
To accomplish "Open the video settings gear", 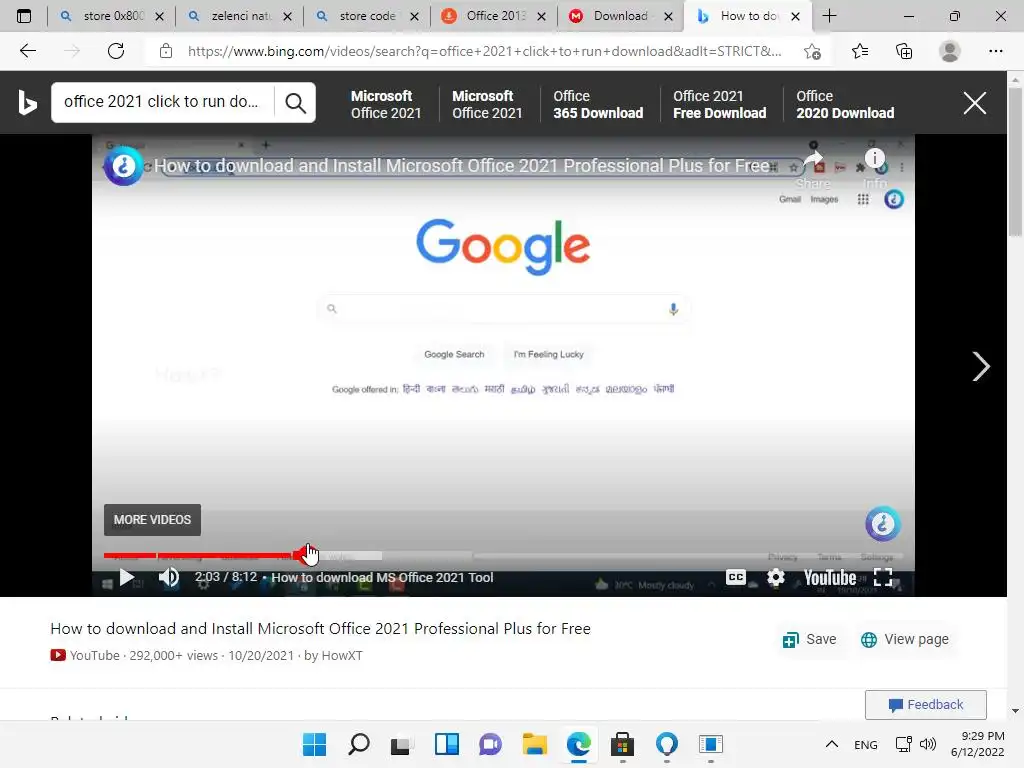I will tap(775, 577).
